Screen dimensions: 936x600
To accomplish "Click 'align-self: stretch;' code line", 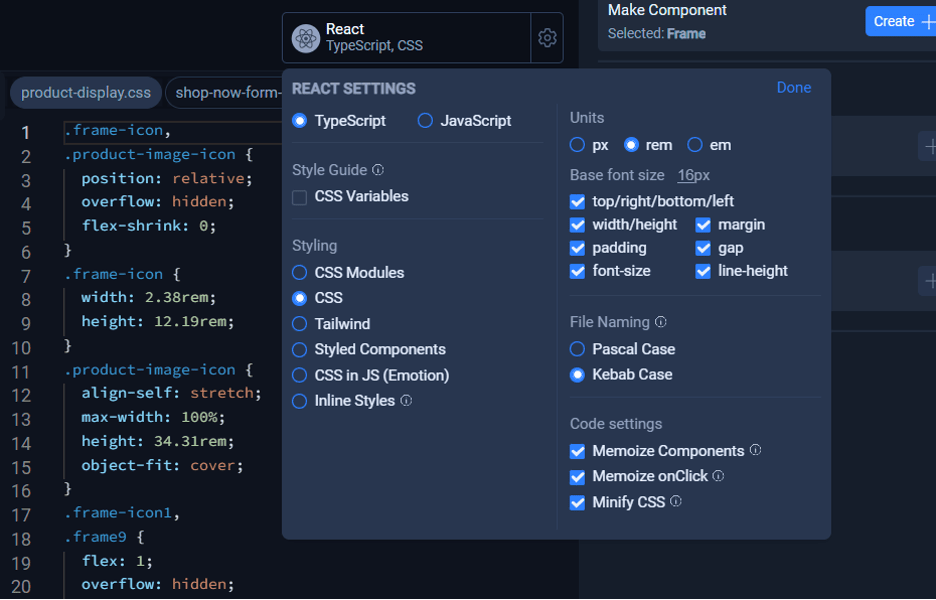I will (171, 393).
